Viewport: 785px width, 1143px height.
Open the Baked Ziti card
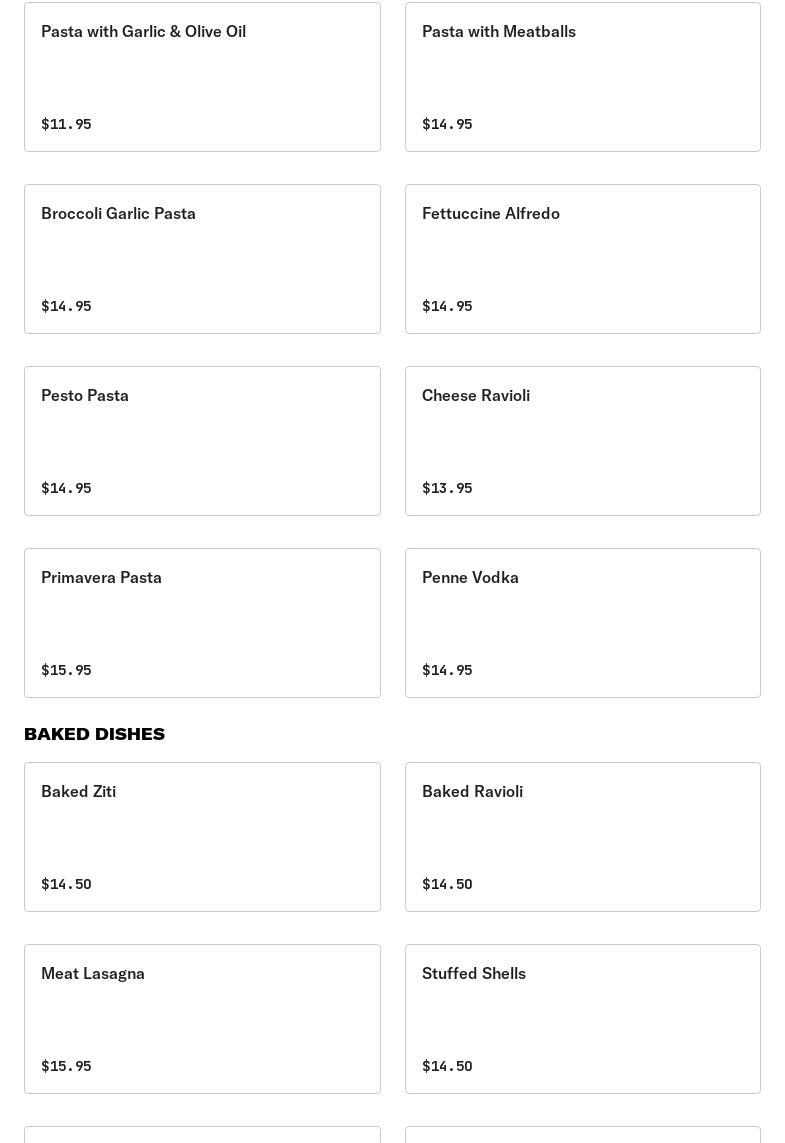pyautogui.click(x=202, y=837)
